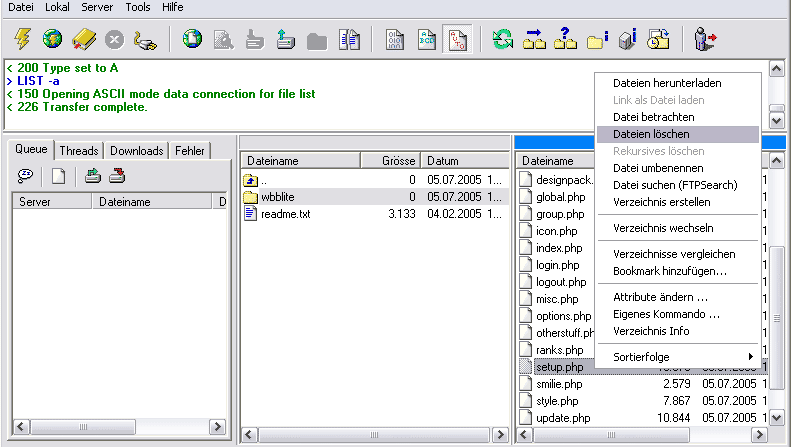Click the green refresh arrows icon

point(502,39)
